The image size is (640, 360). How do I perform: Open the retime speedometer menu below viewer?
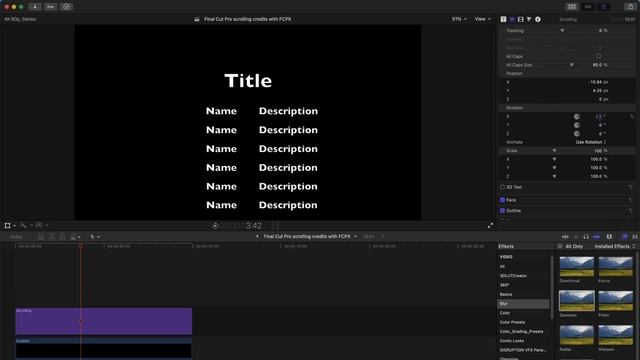coord(41,225)
